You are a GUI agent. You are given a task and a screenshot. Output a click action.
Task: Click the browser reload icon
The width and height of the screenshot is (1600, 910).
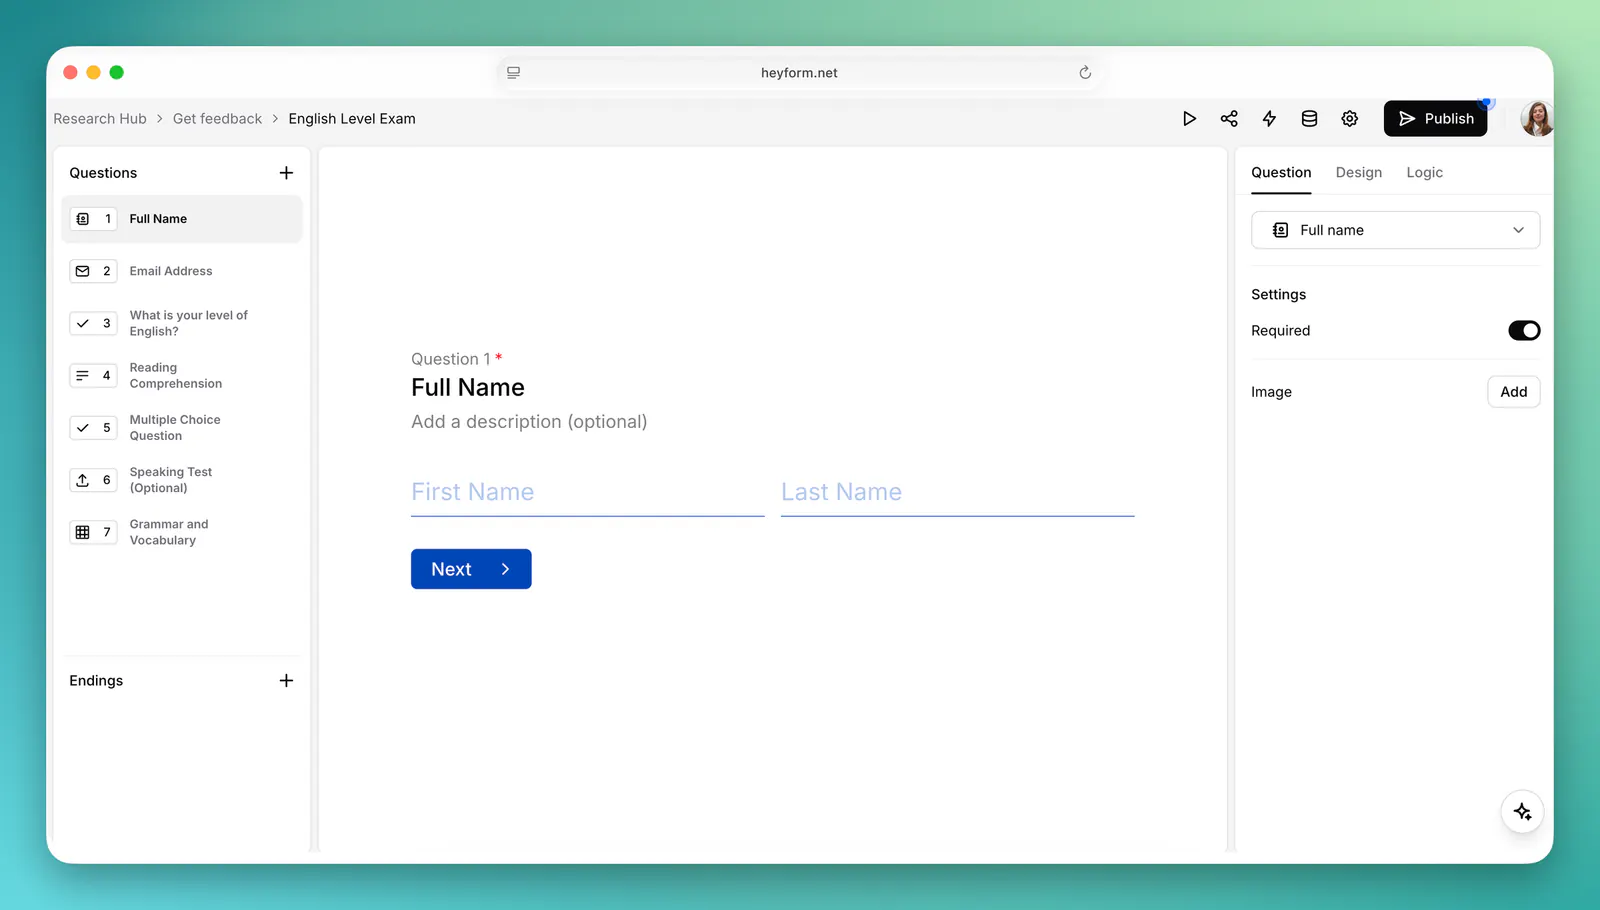[x=1085, y=73]
